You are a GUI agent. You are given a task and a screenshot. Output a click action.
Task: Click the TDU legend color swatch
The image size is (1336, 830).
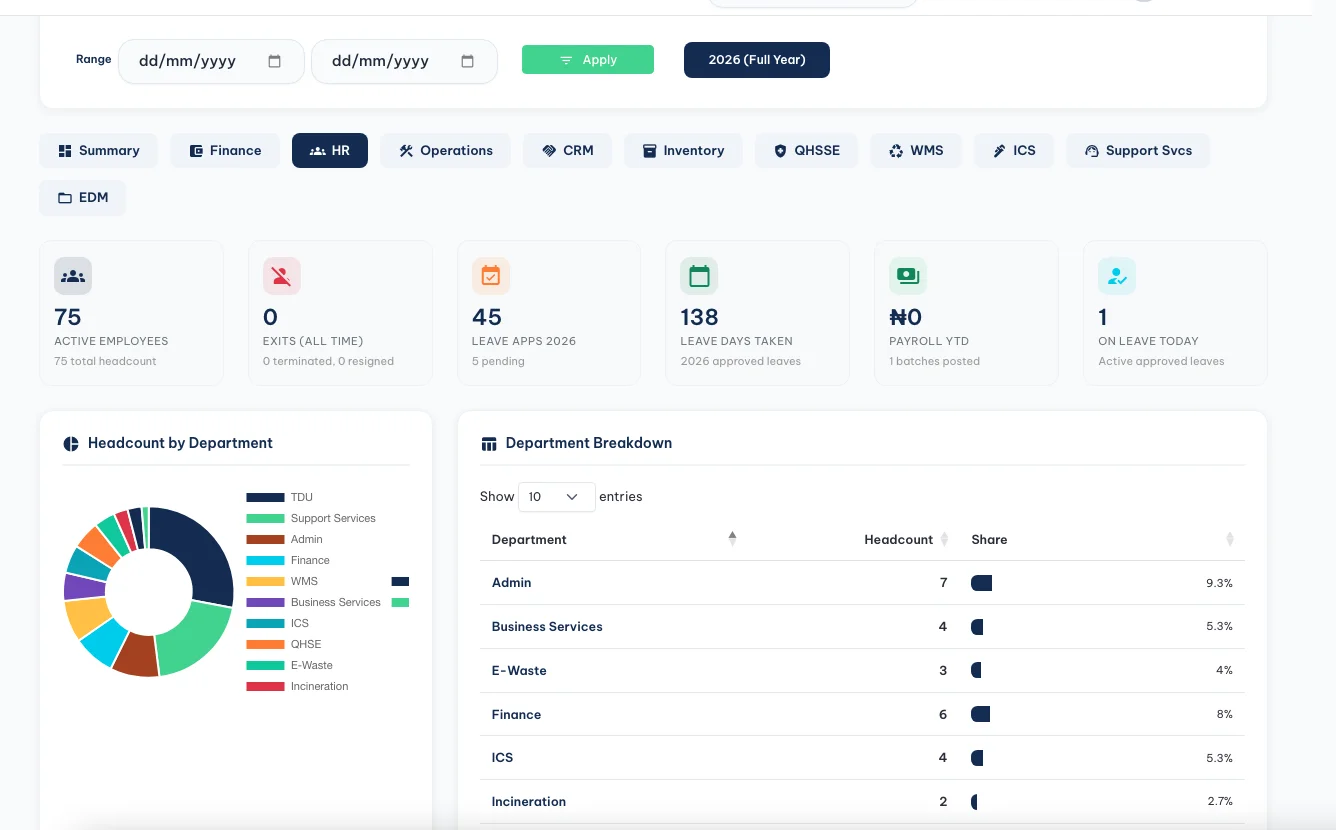click(x=266, y=498)
